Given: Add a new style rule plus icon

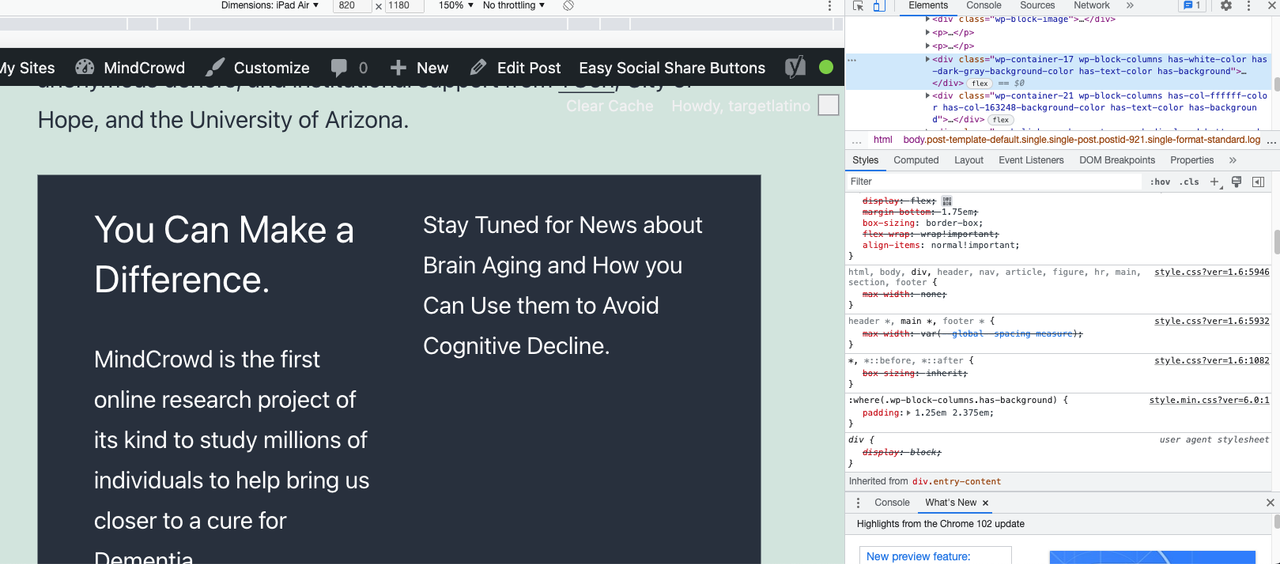Looking at the screenshot, I should 1215,182.
